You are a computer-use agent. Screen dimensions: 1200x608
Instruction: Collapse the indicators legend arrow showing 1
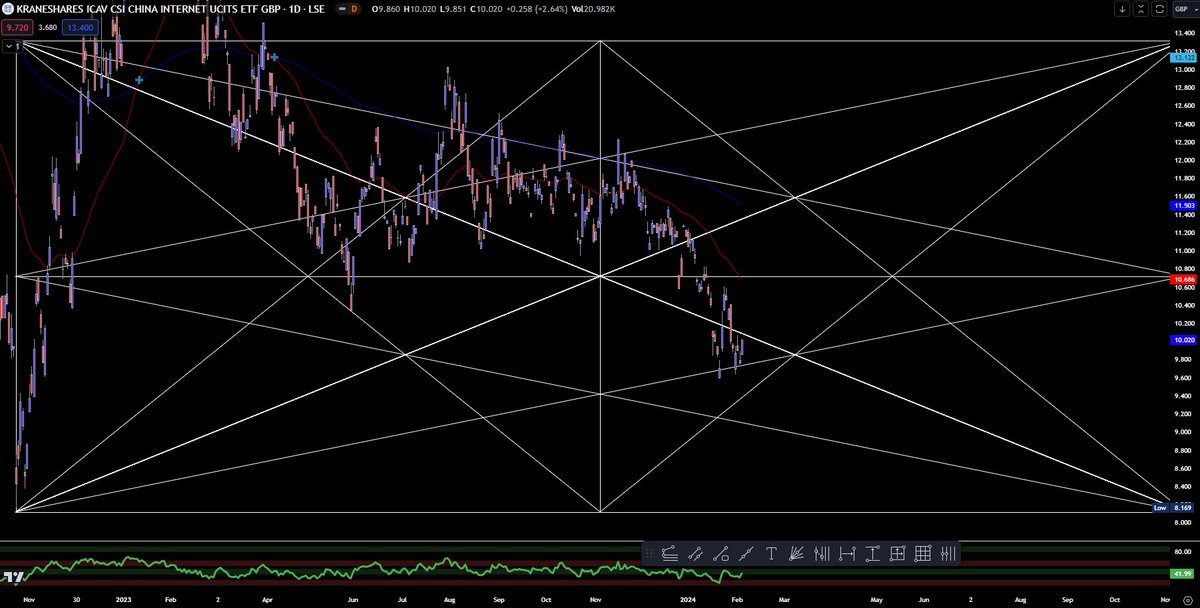pos(10,46)
